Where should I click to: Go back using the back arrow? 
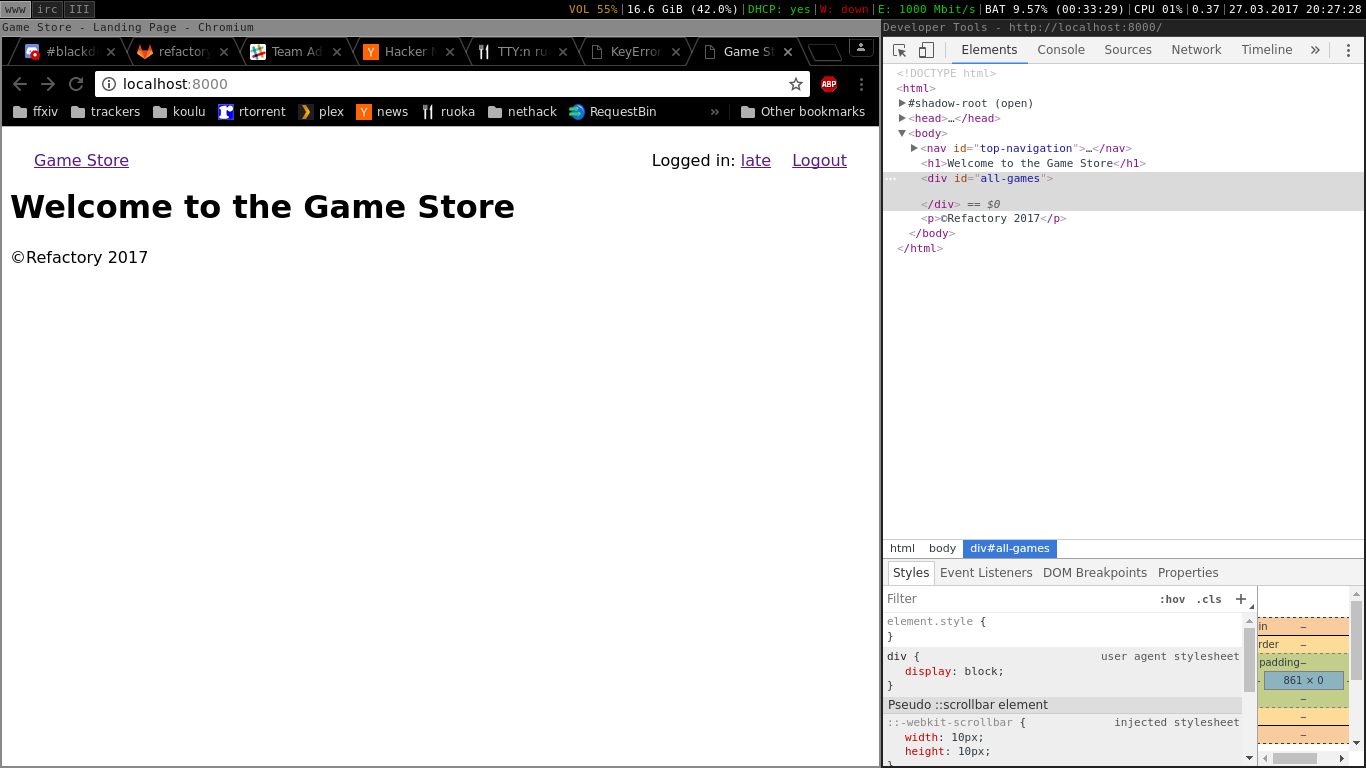(20, 84)
